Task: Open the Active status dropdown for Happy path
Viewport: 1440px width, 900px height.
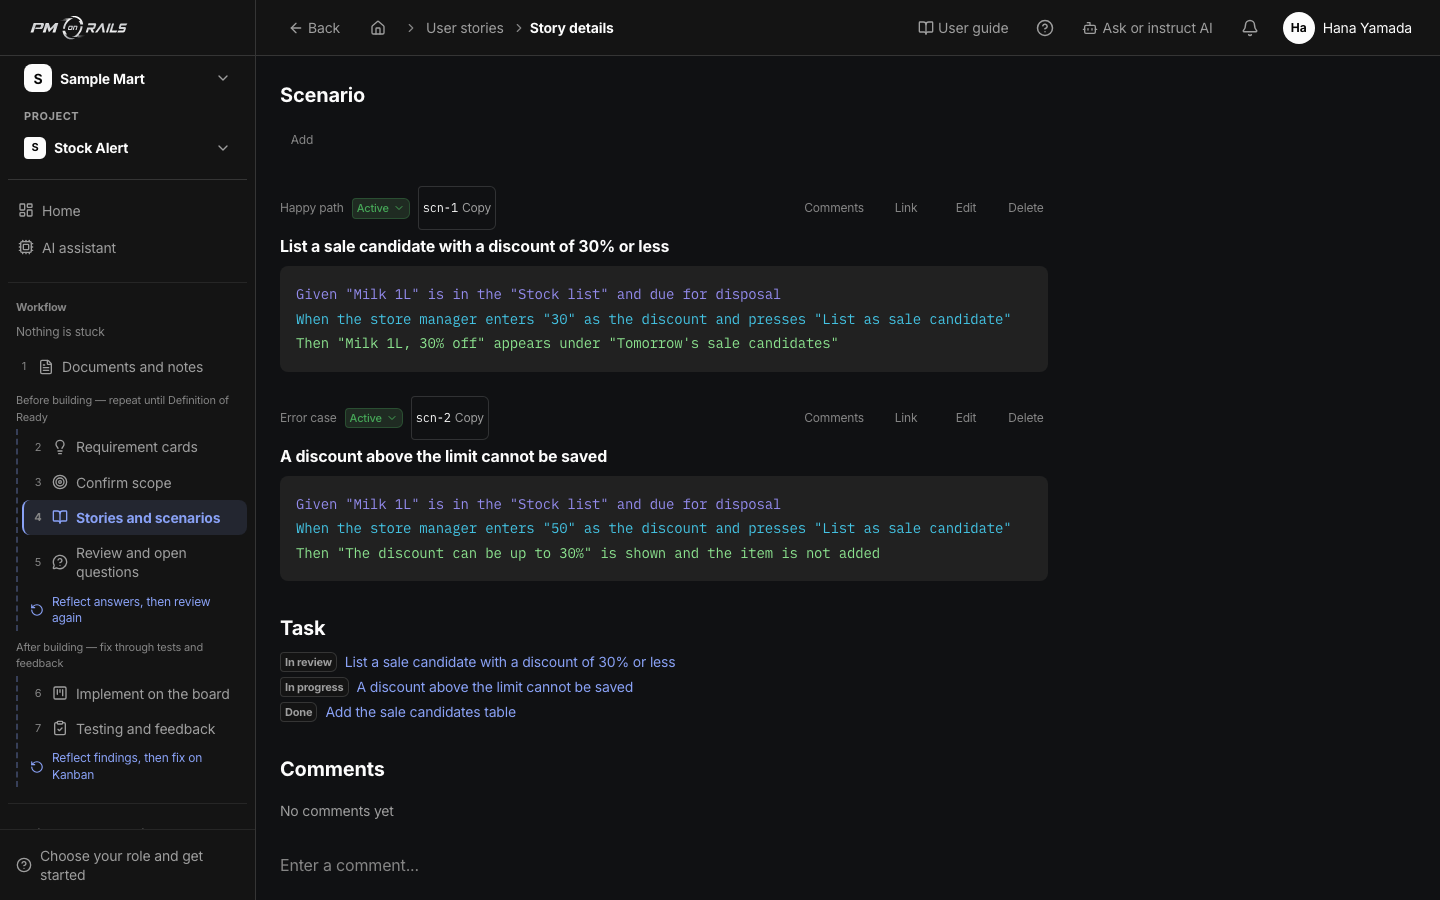Action: [x=380, y=208]
